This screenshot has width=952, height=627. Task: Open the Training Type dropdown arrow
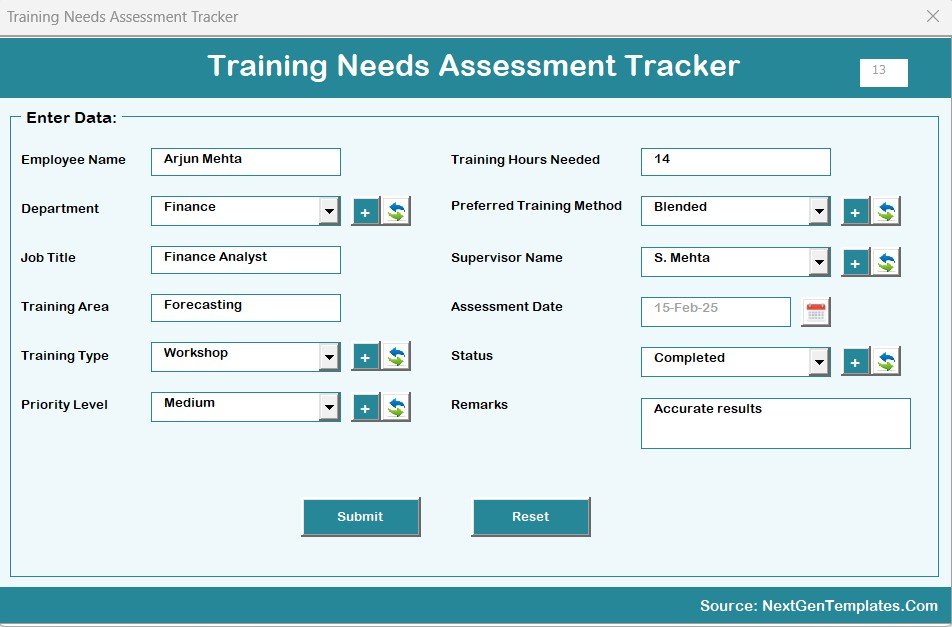click(329, 357)
